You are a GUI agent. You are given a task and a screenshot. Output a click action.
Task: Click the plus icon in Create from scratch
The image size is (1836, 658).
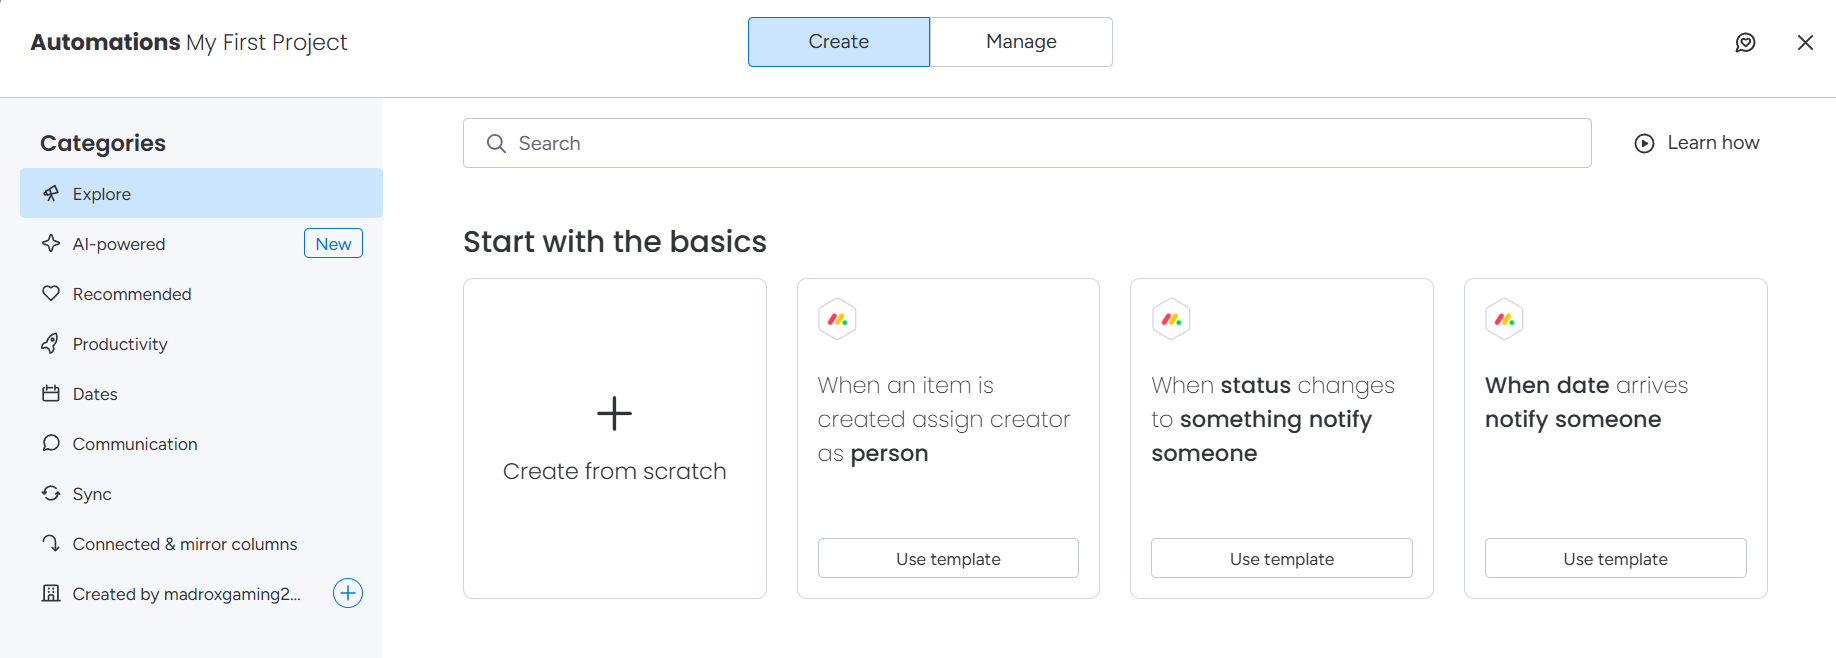[x=614, y=413]
